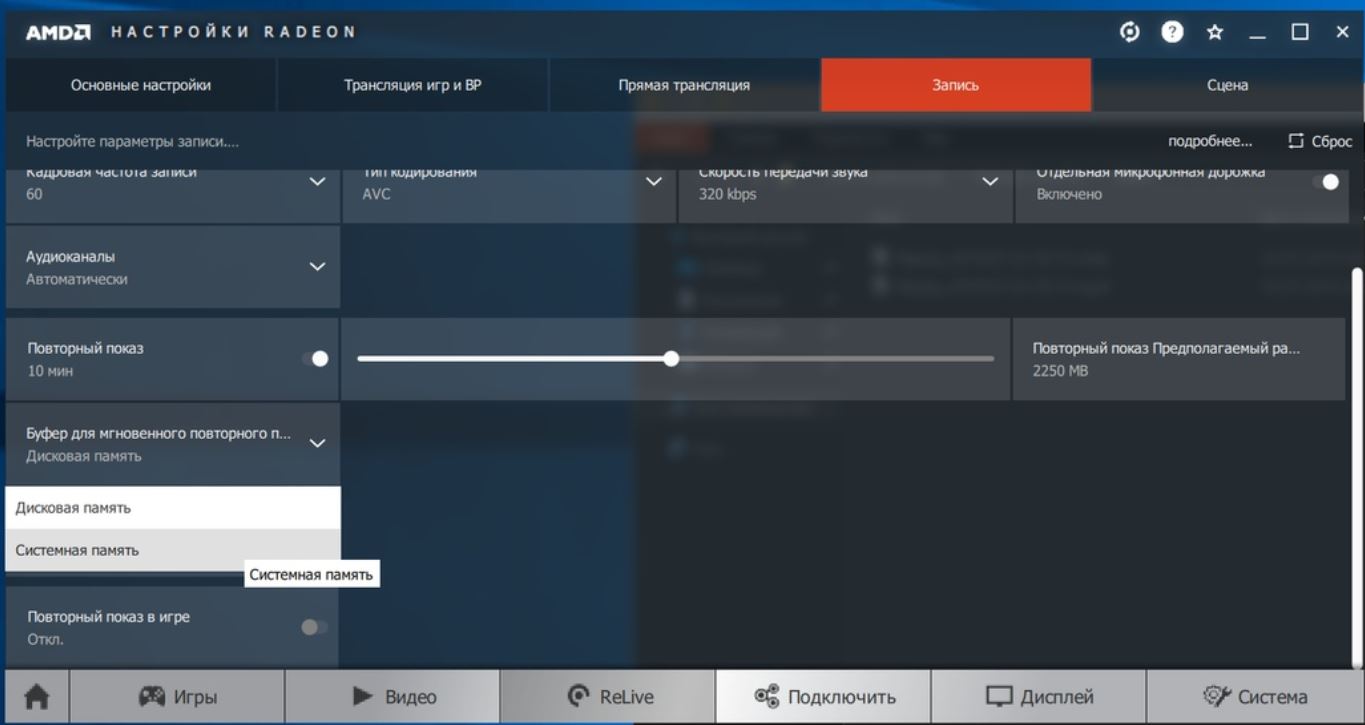The height and width of the screenshot is (725, 1365).
Task: Open the Система settings section
Action: tap(1255, 697)
